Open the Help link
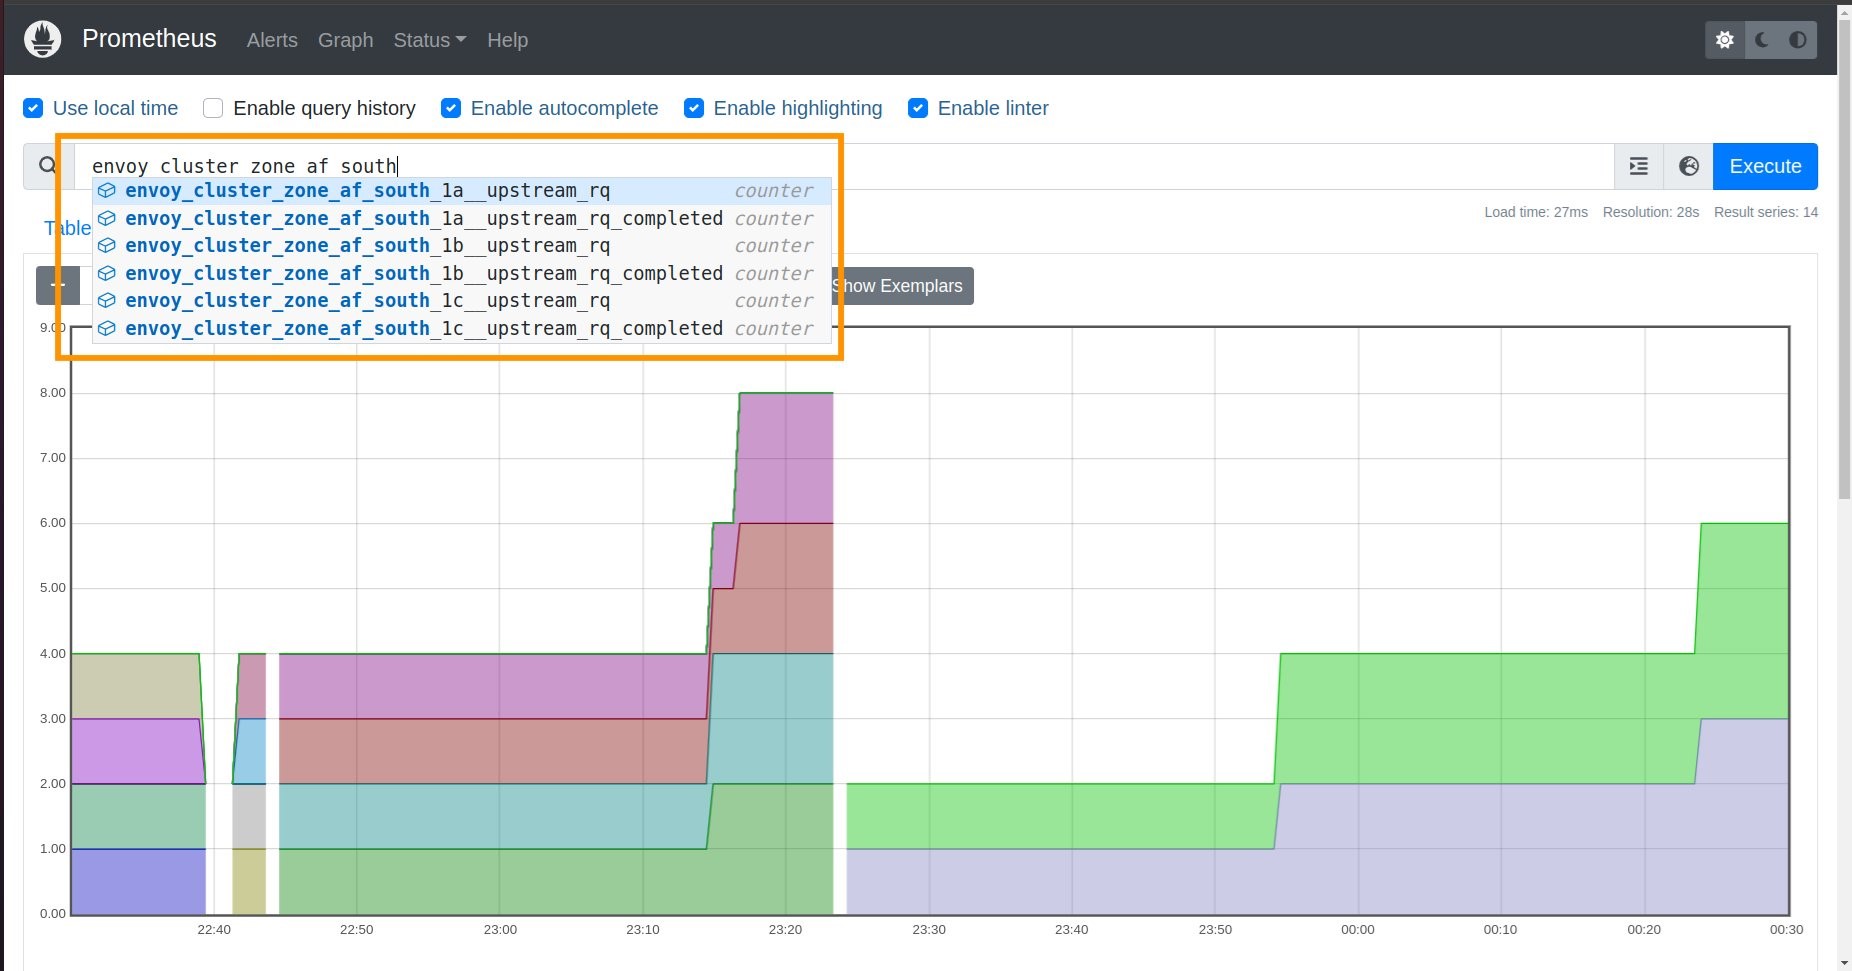Viewport: 1852px width, 971px height. pyautogui.click(x=507, y=40)
